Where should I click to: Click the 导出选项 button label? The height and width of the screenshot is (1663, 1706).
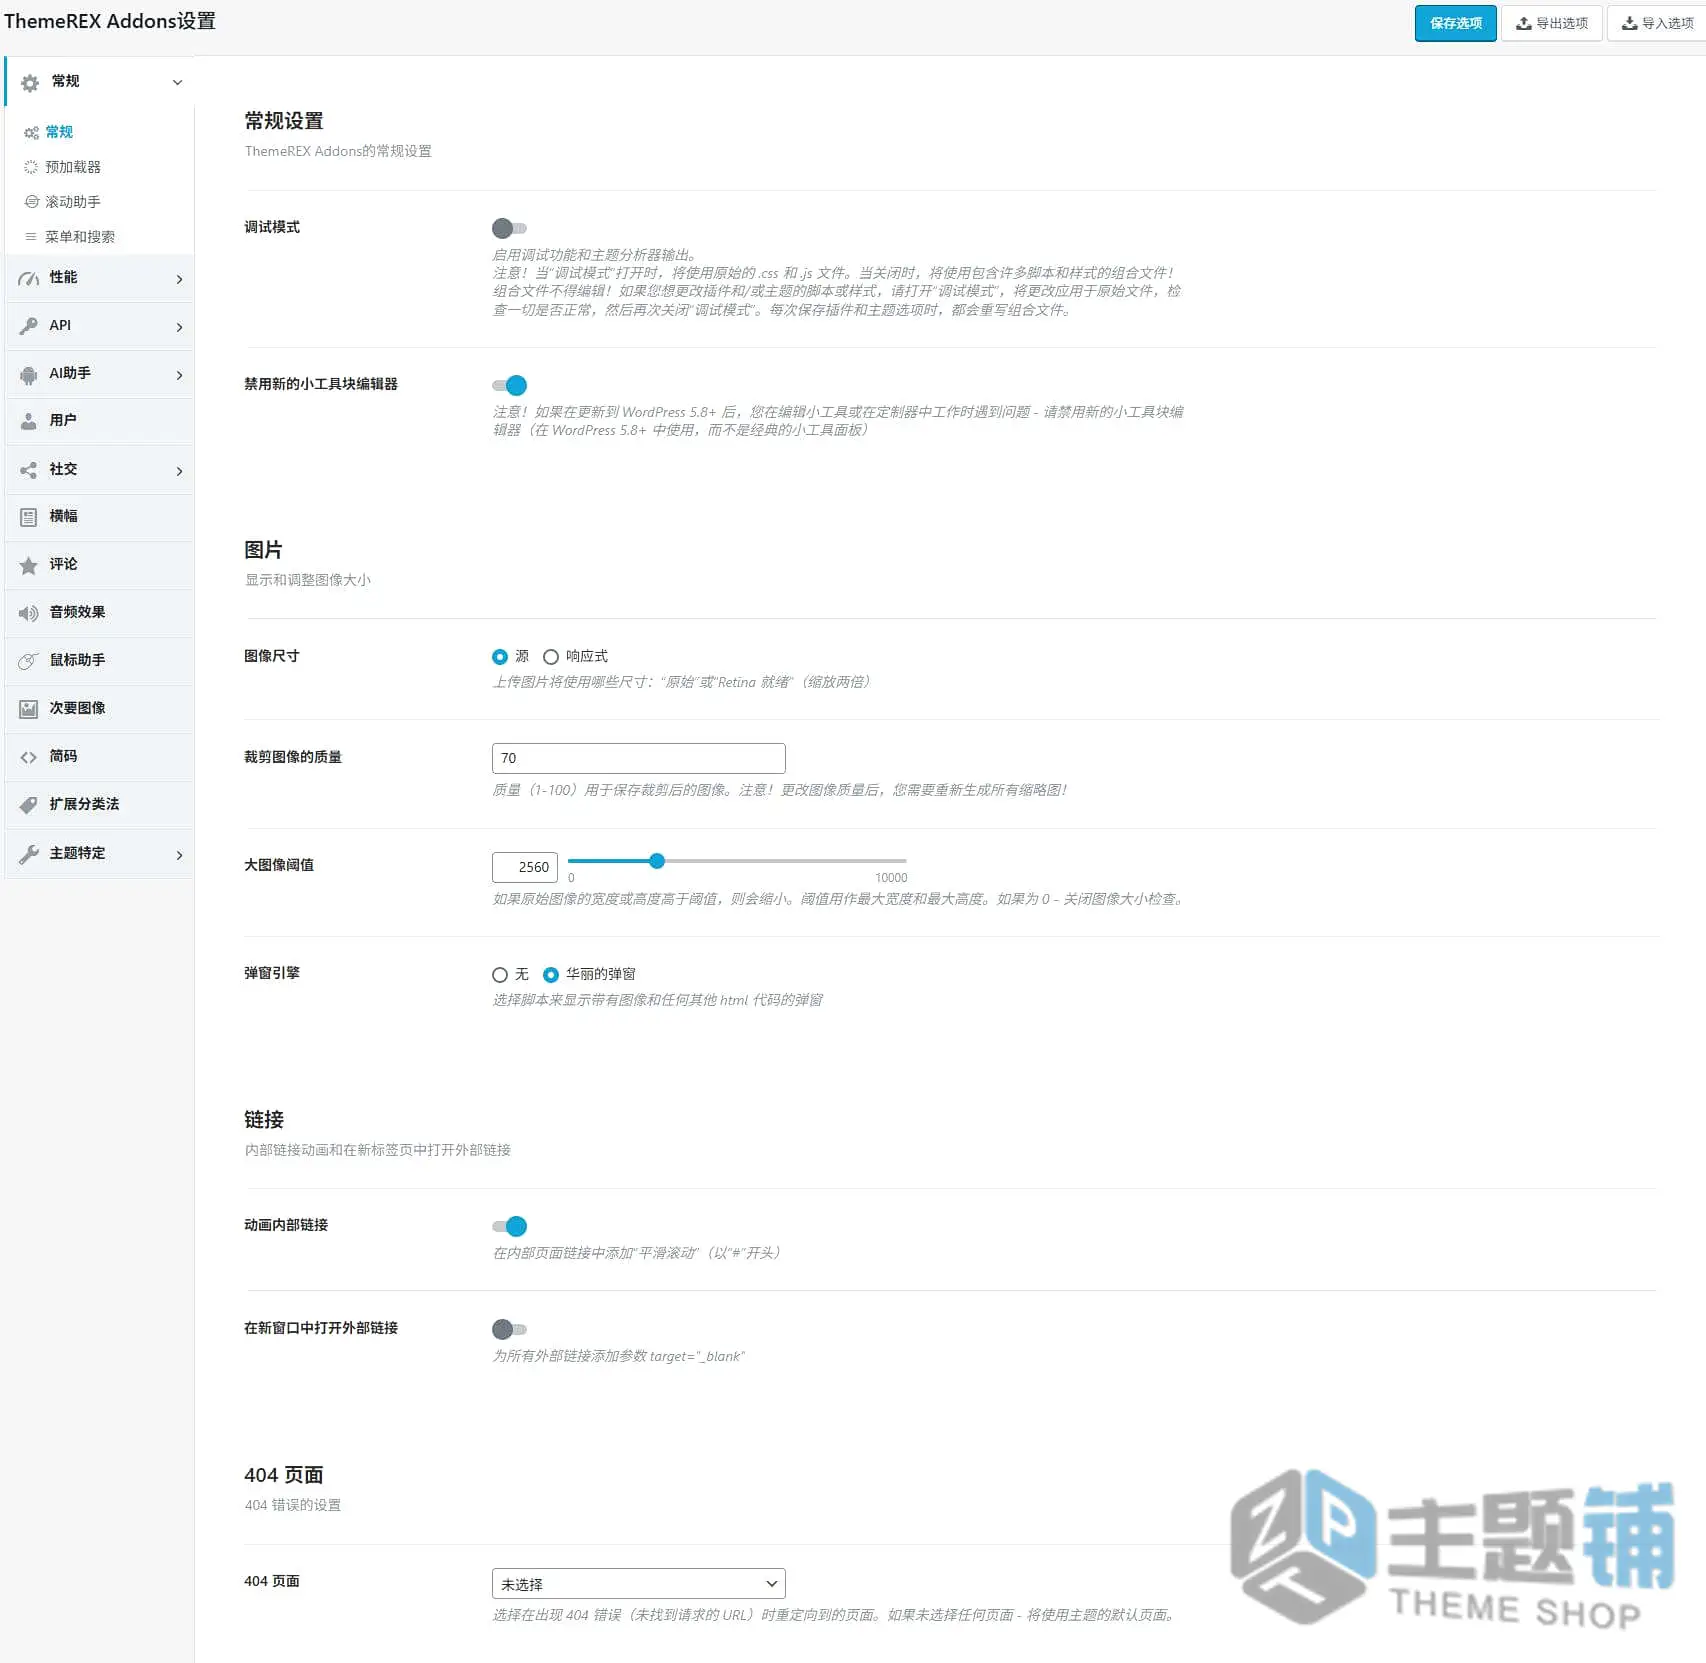[1562, 23]
